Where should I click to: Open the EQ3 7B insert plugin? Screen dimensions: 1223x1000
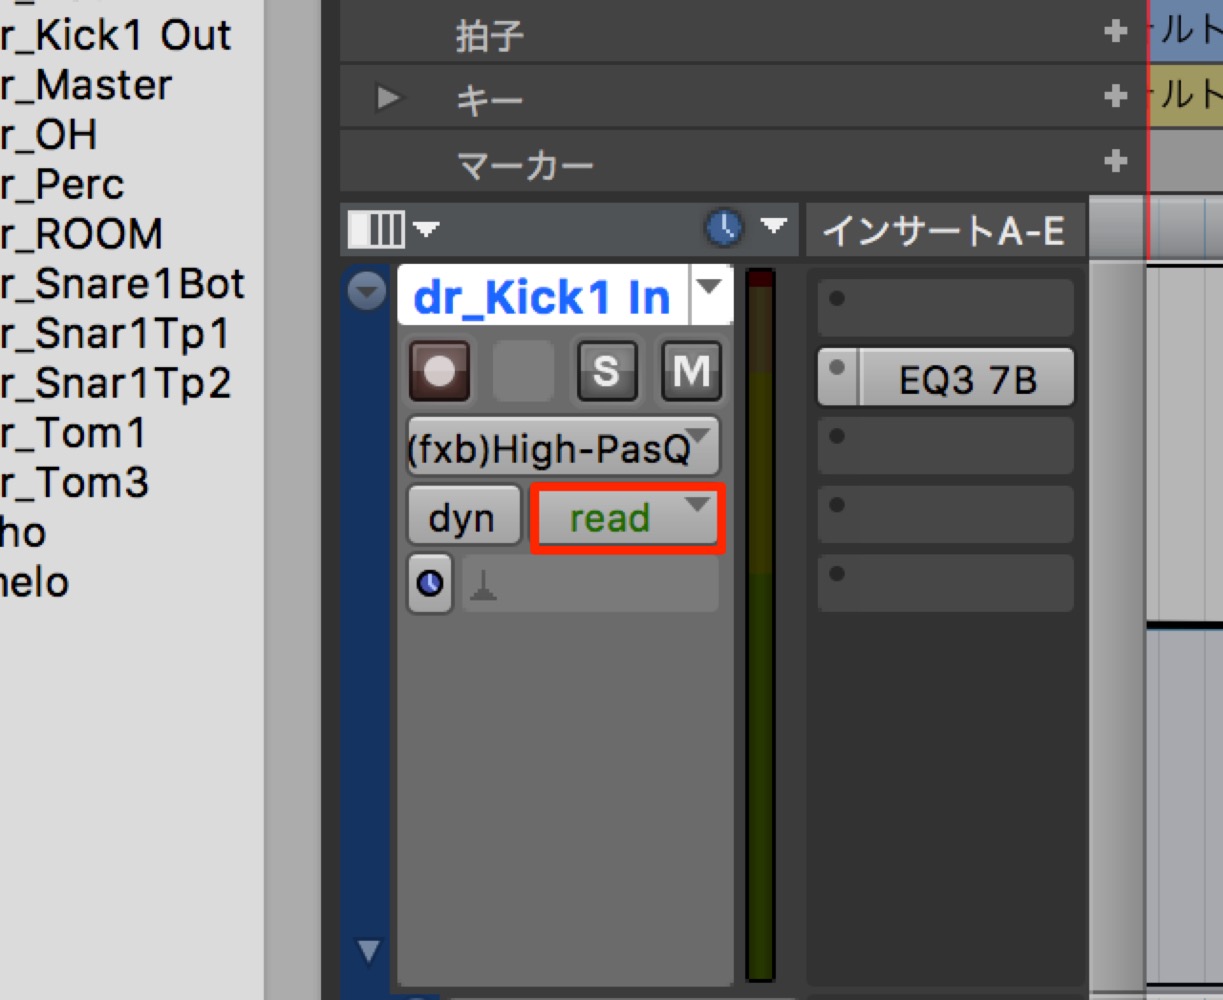pyautogui.click(x=966, y=379)
